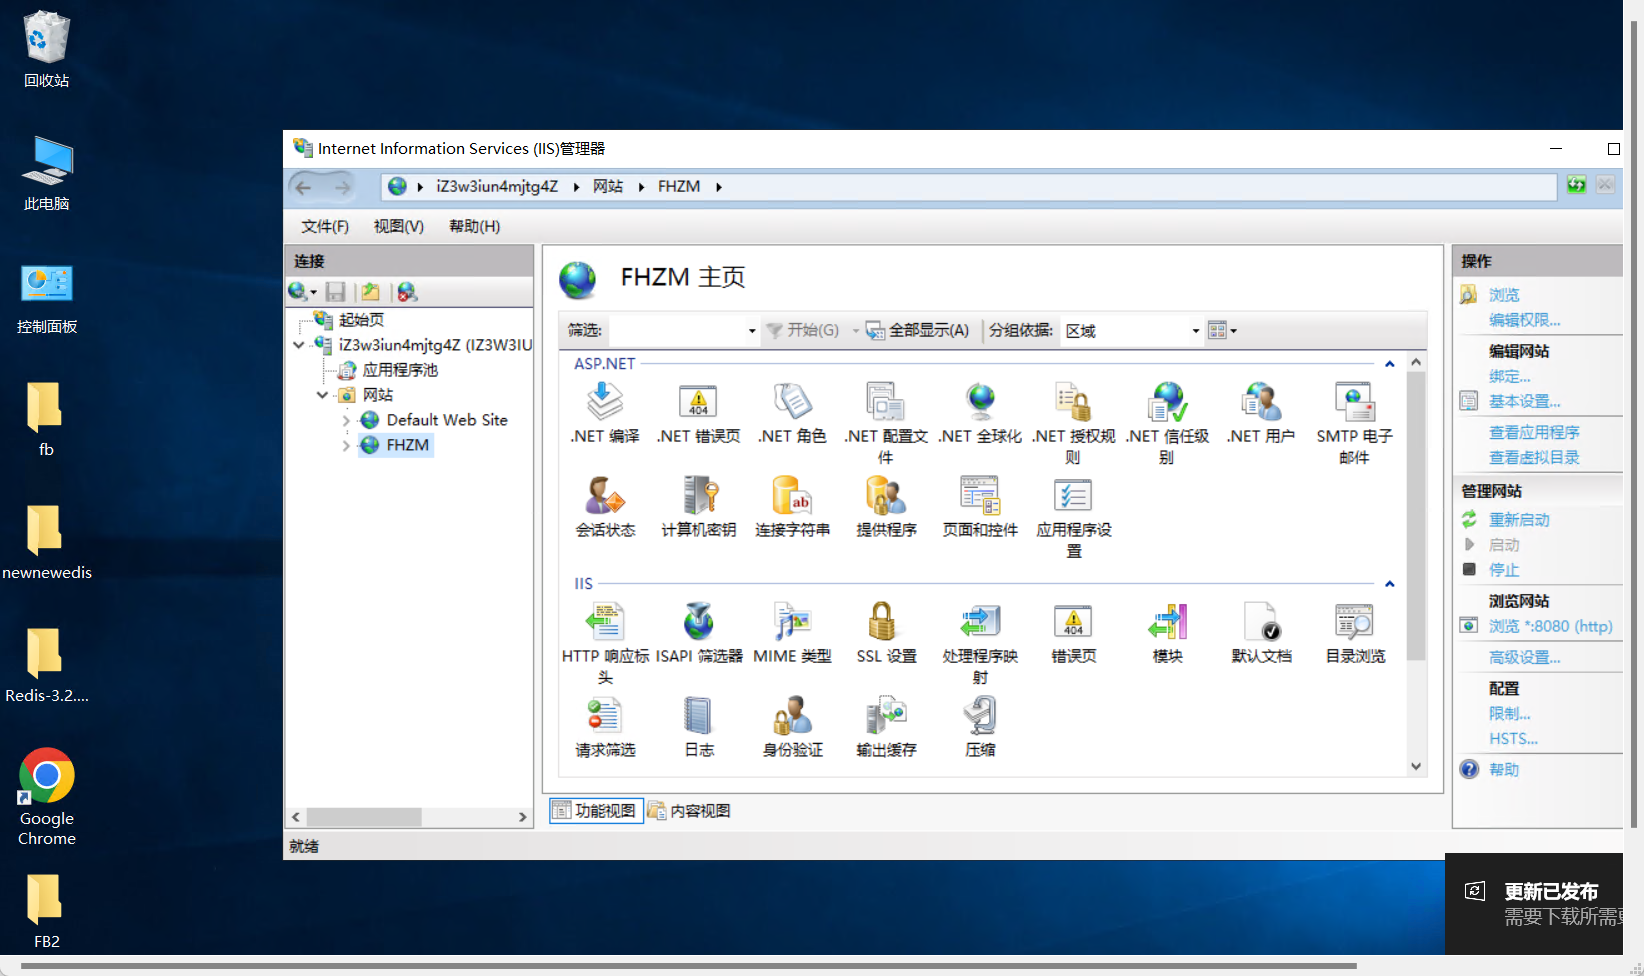Open 身份验证 feature
Viewport: 1644px width, 976px height.
click(792, 728)
